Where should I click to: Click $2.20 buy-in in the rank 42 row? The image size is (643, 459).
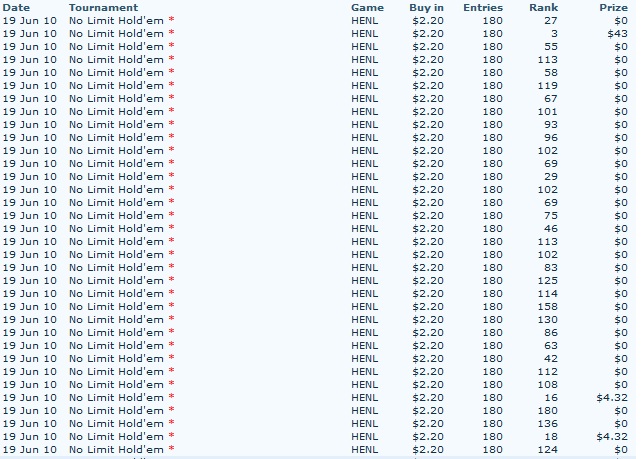tap(428, 359)
